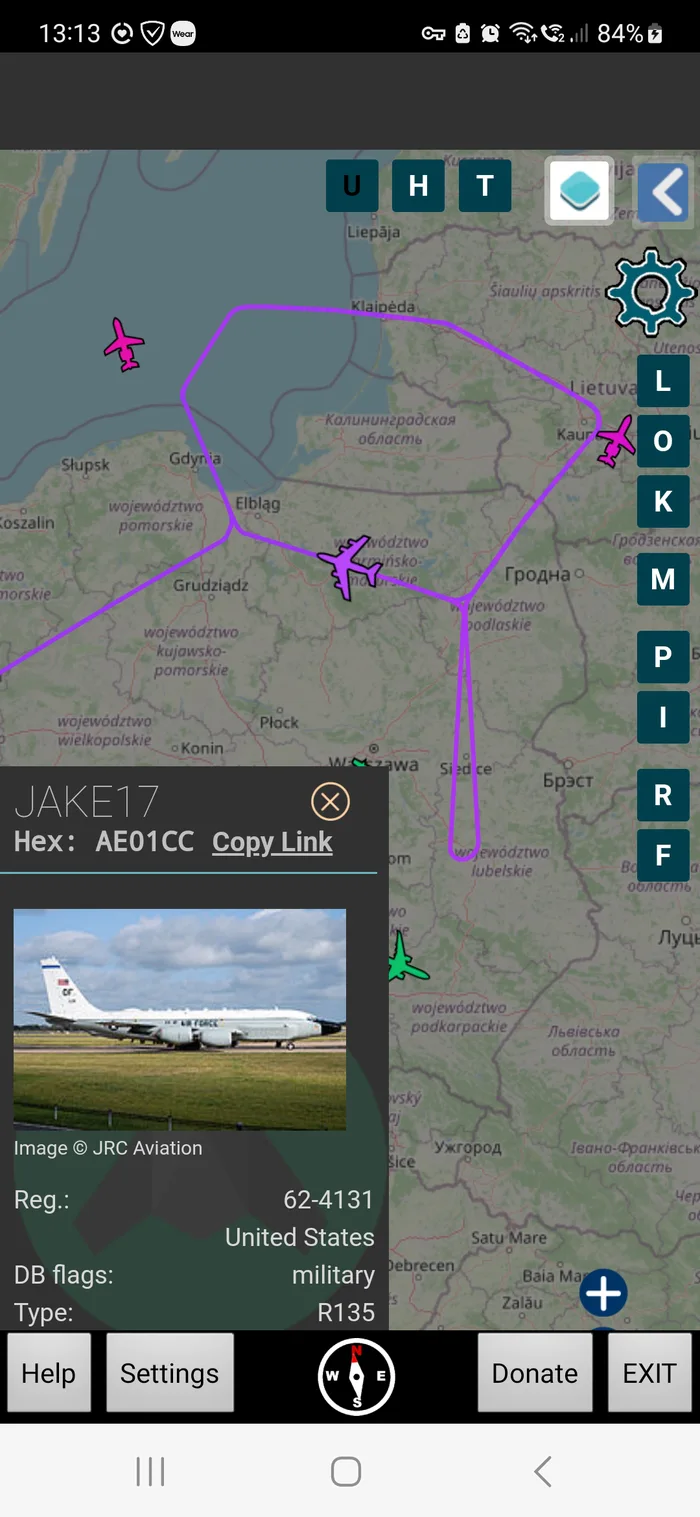This screenshot has width=700, height=1517.
Task: Close the JAKE17 info panel
Action: 330,801
